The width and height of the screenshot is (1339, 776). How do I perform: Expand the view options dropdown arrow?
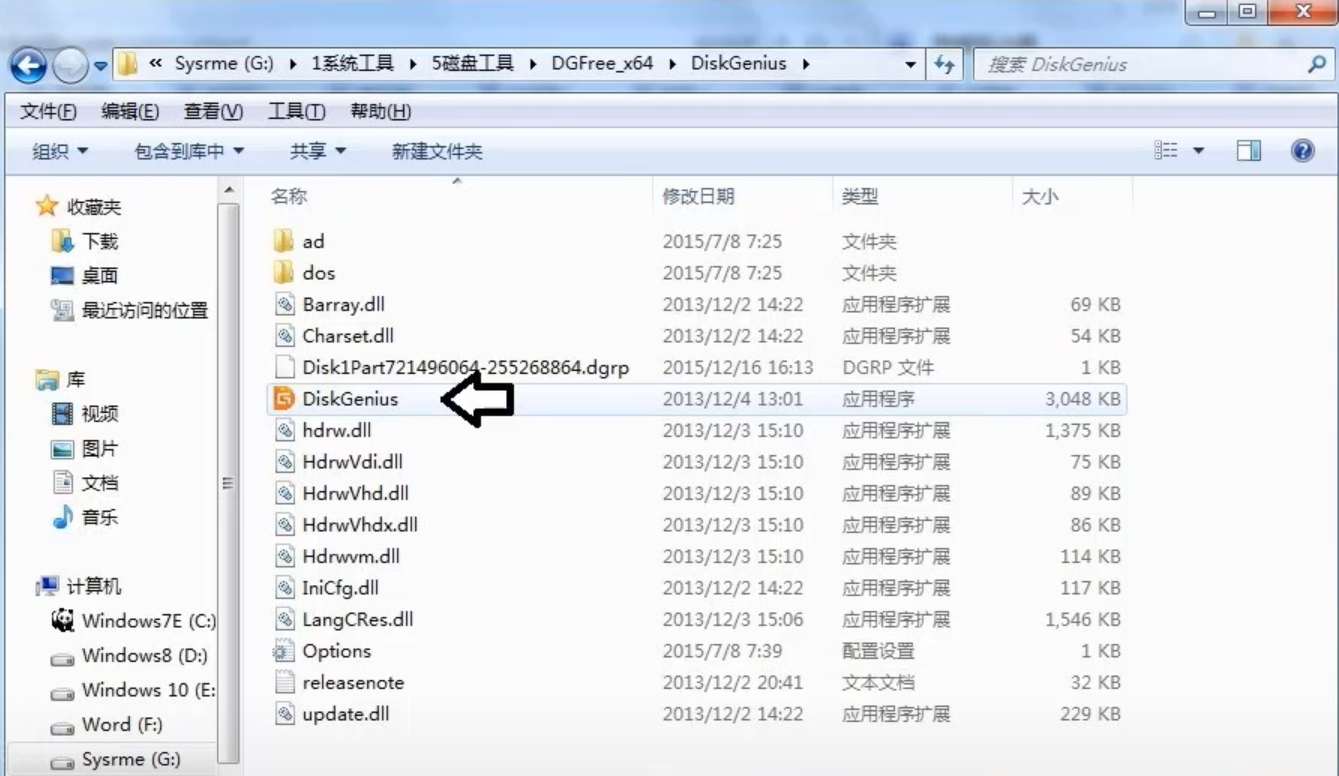(x=1198, y=151)
